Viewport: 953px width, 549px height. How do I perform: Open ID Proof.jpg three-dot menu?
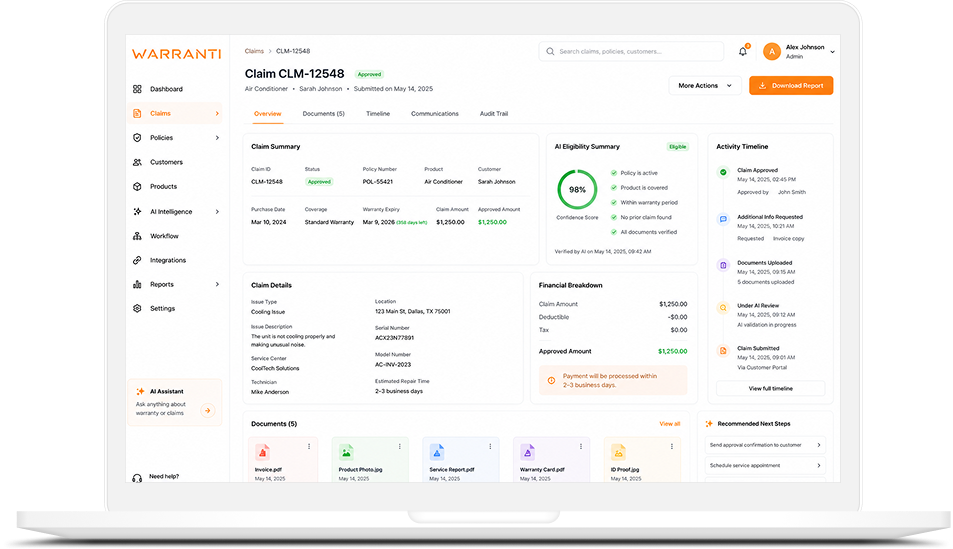pos(672,446)
